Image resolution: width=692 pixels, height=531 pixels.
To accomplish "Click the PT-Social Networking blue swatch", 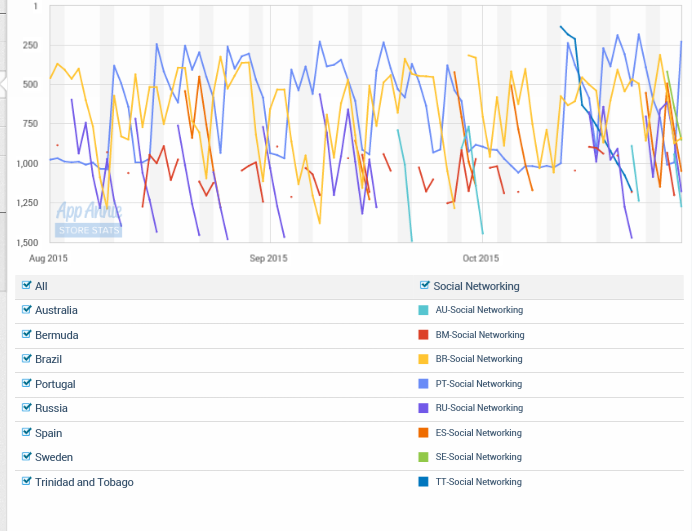I will coord(424,384).
